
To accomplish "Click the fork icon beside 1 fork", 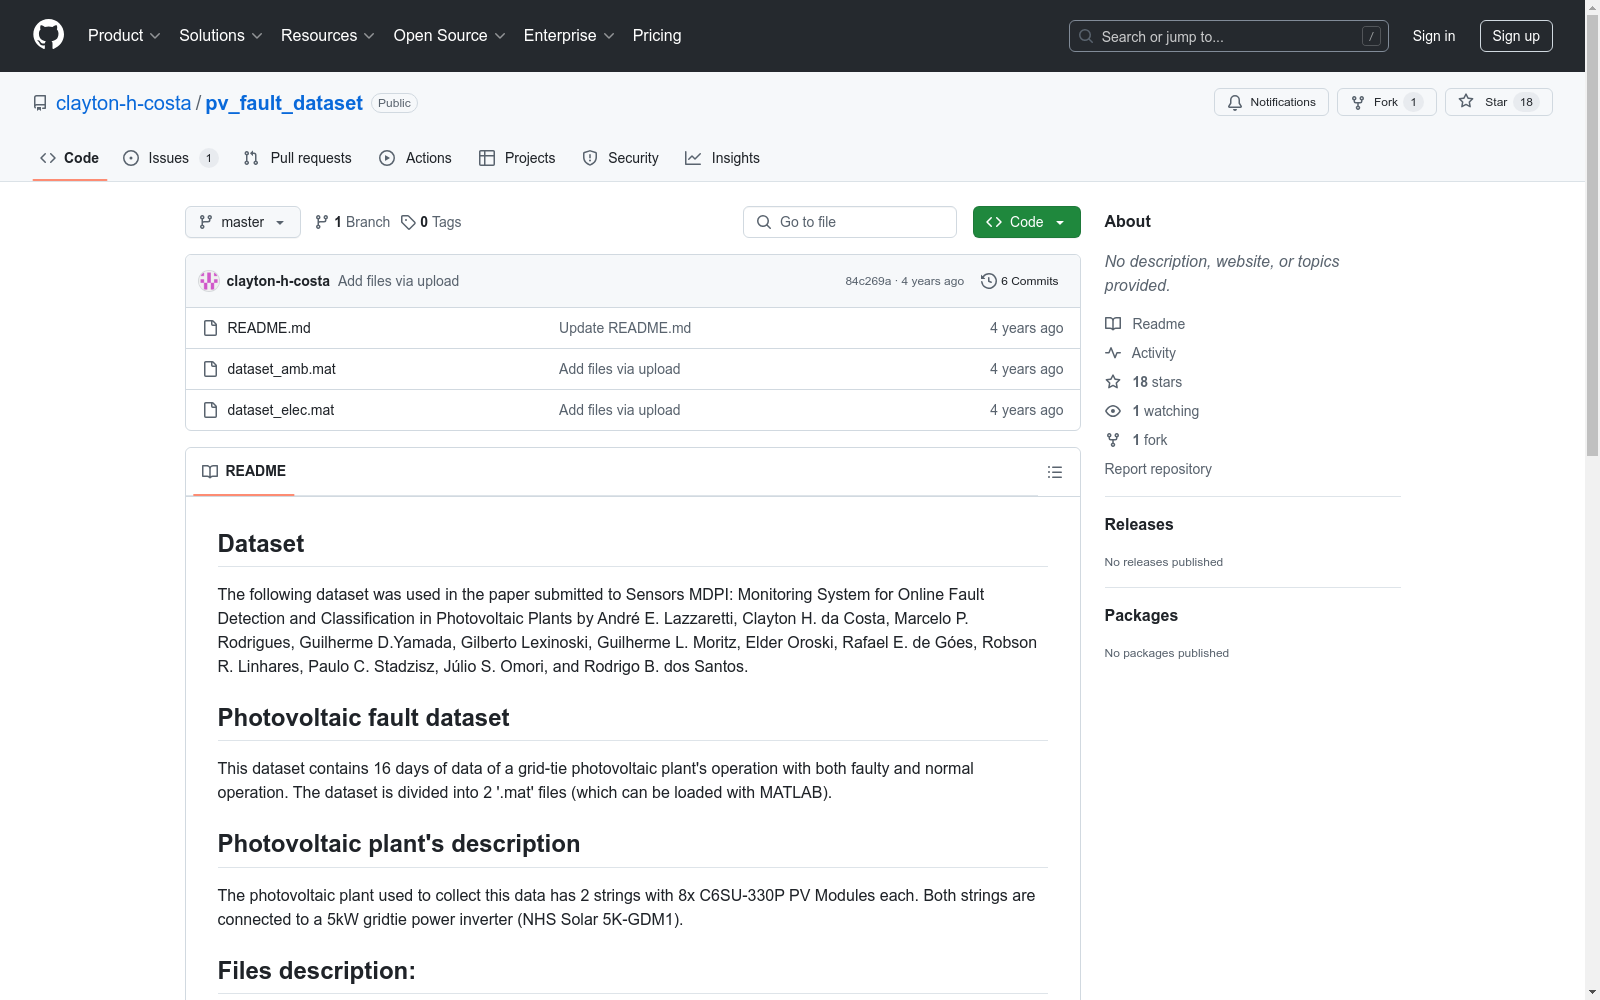I will (1113, 440).
